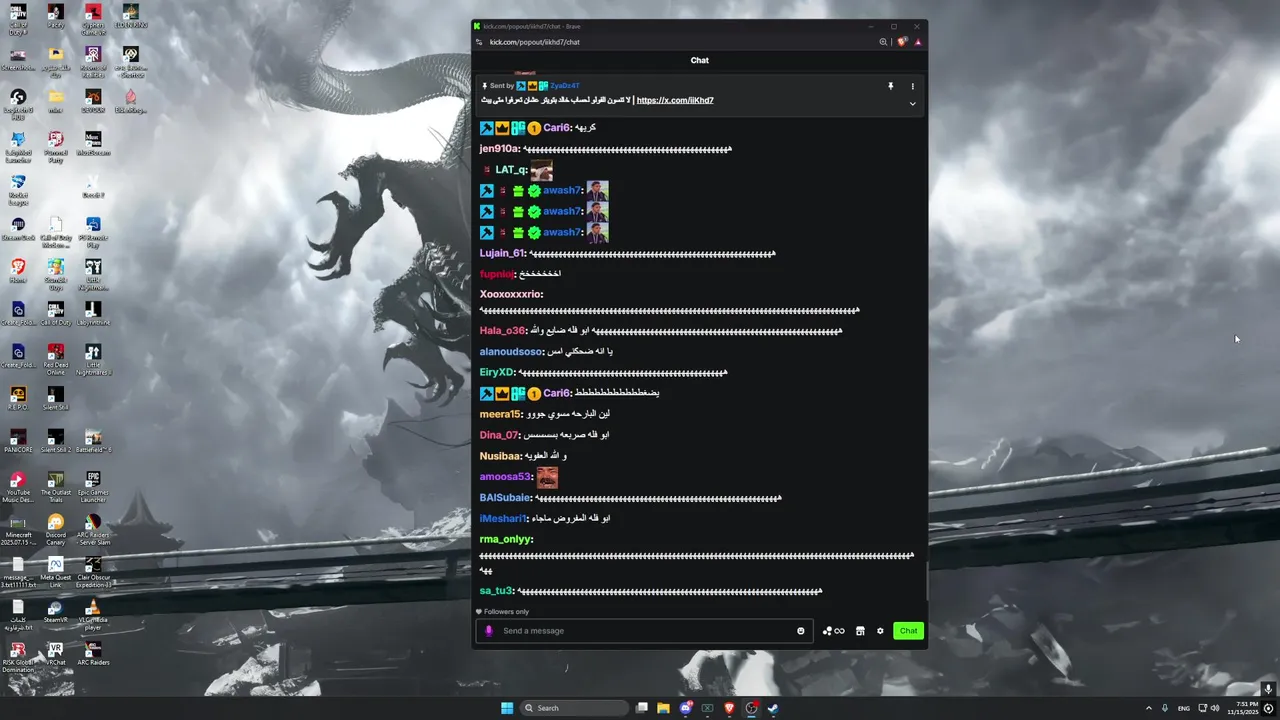
Task: Click username Xooxoxxxrio in chat
Action: (x=510, y=294)
